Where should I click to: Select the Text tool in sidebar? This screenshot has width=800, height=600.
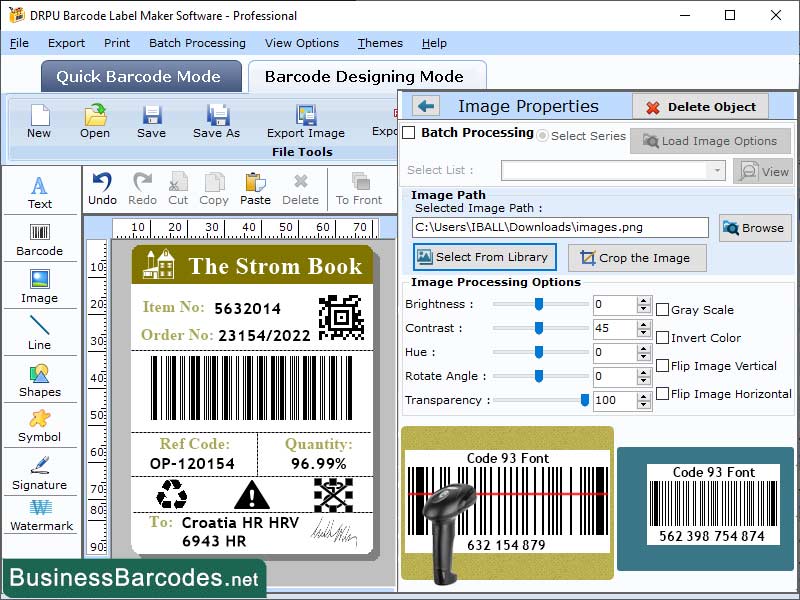point(40,192)
